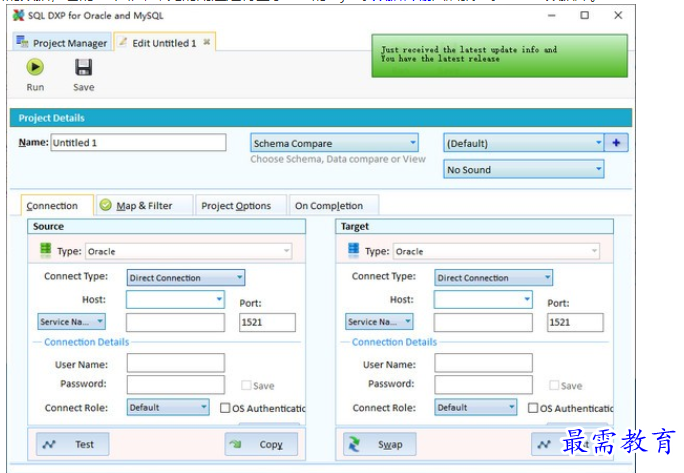Click the Source green database icon
684x473 pixels.
[46, 250]
